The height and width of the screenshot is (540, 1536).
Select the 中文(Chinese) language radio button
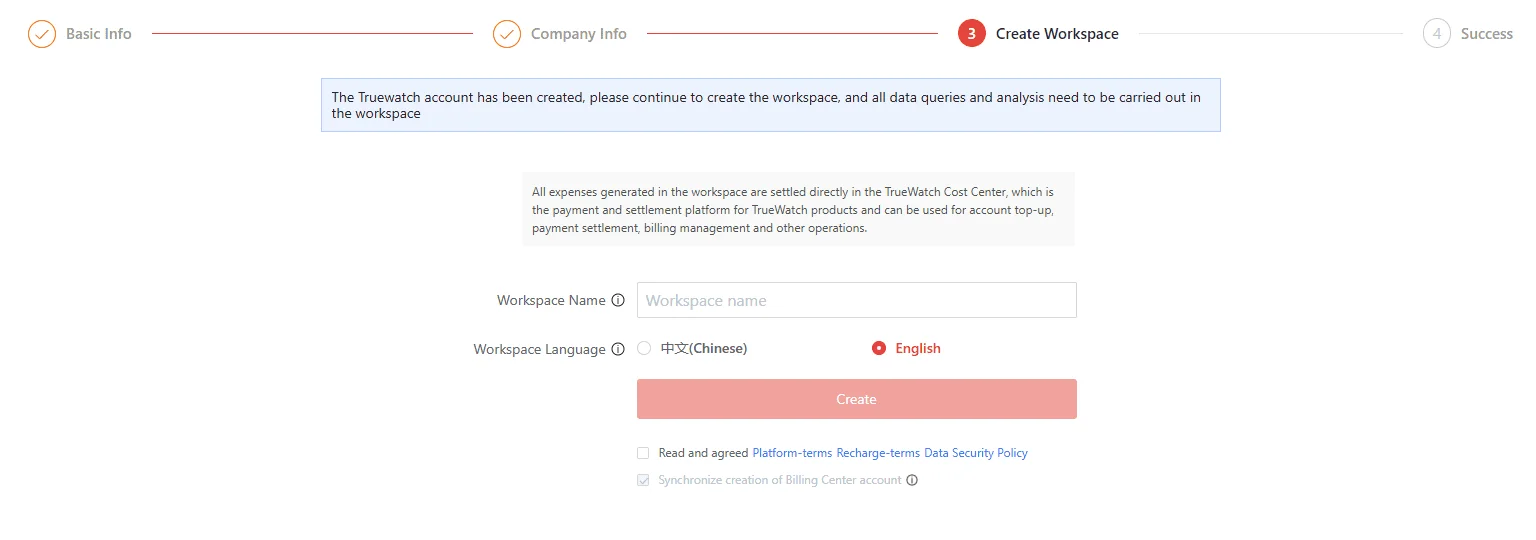(x=644, y=348)
